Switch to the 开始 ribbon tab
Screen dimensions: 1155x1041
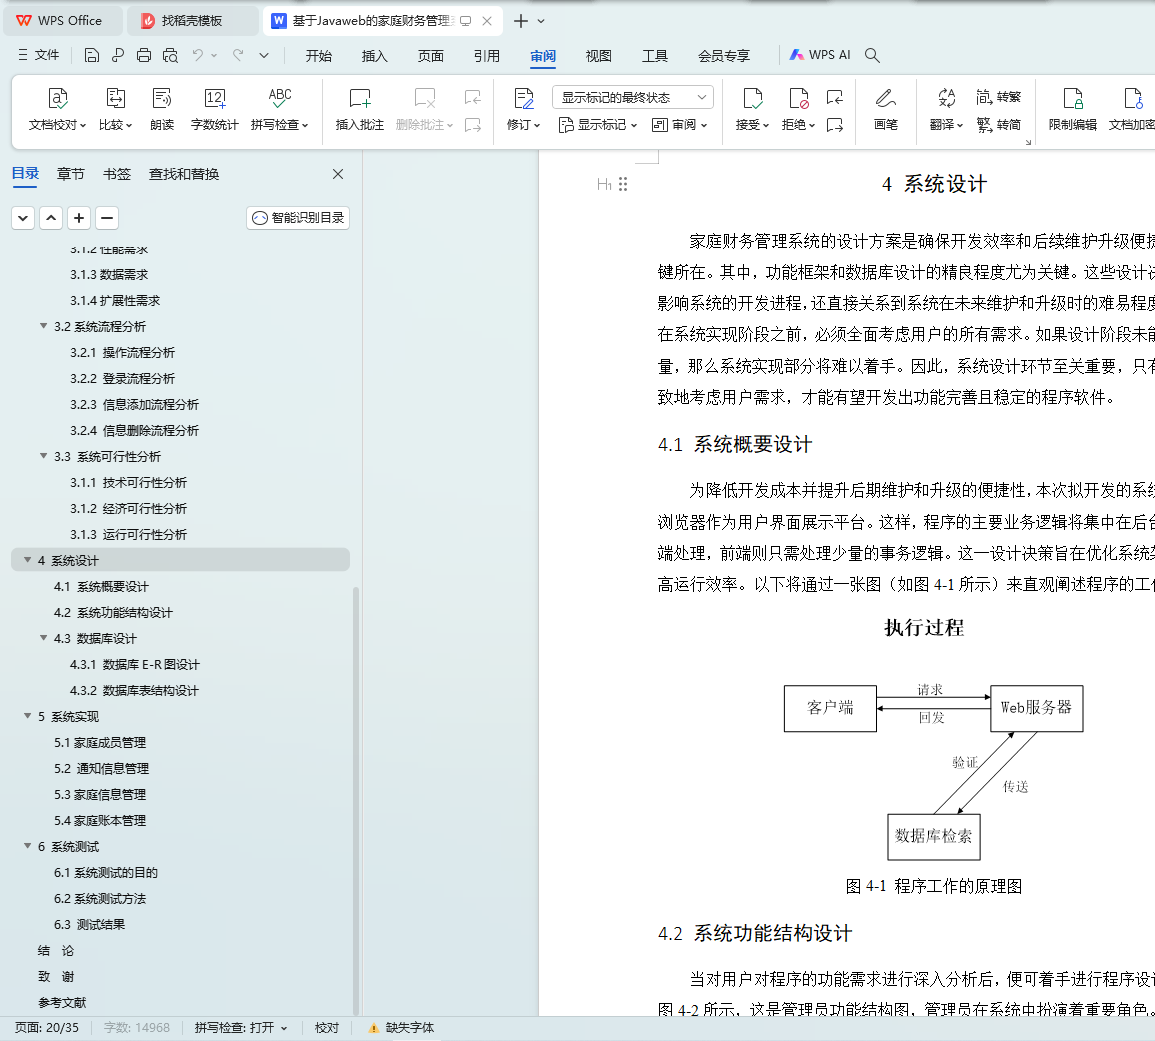(318, 56)
